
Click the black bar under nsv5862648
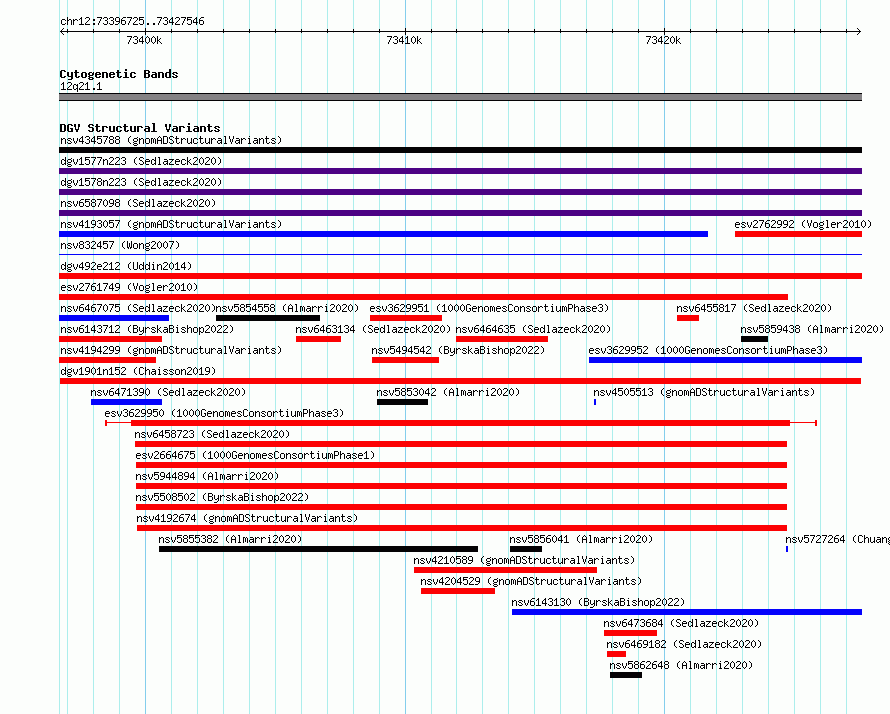click(626, 675)
